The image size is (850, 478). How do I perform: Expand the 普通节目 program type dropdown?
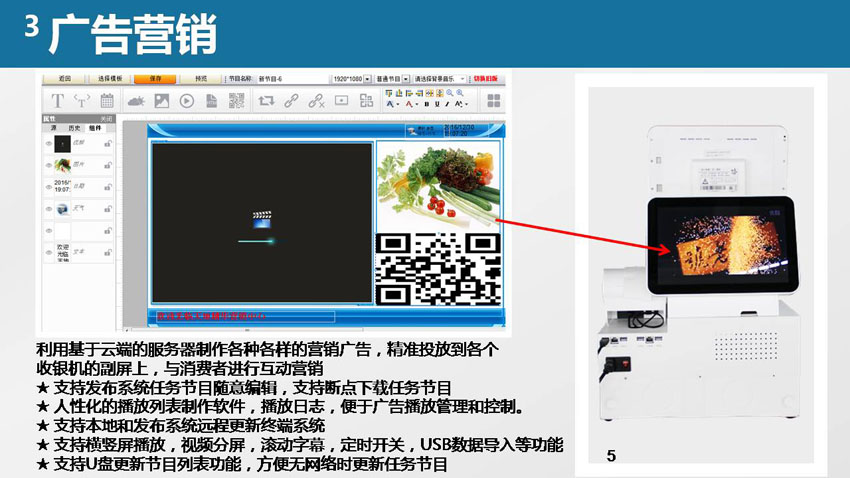[406, 78]
